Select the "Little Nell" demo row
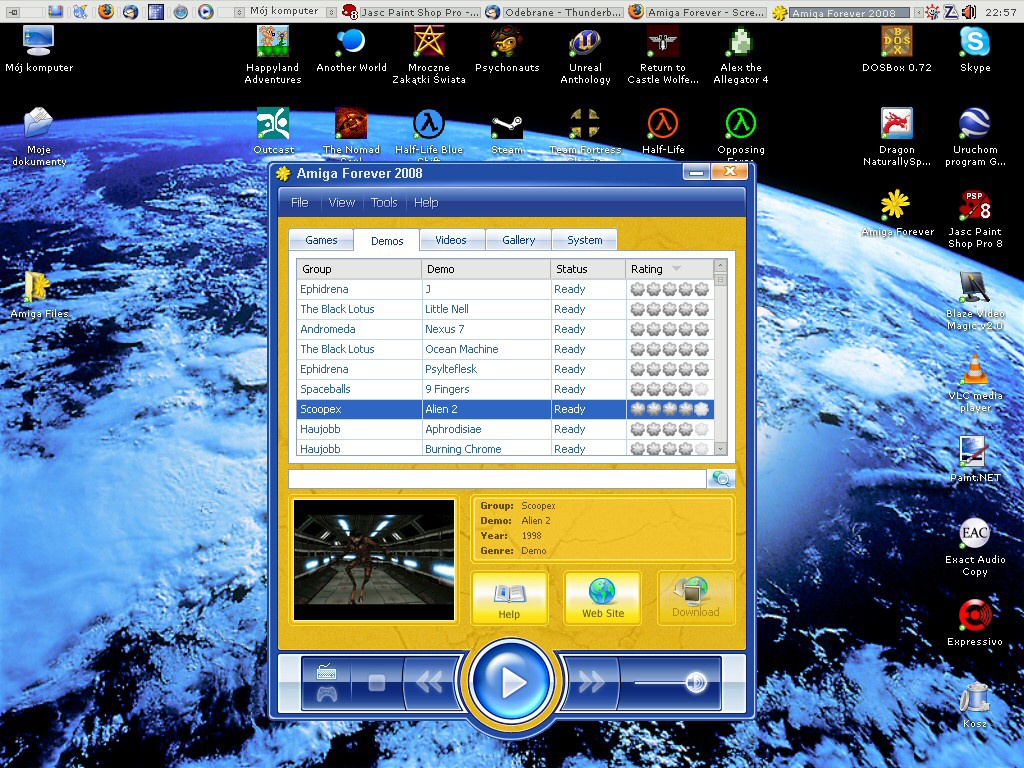The height and width of the screenshot is (768, 1024). [x=505, y=309]
